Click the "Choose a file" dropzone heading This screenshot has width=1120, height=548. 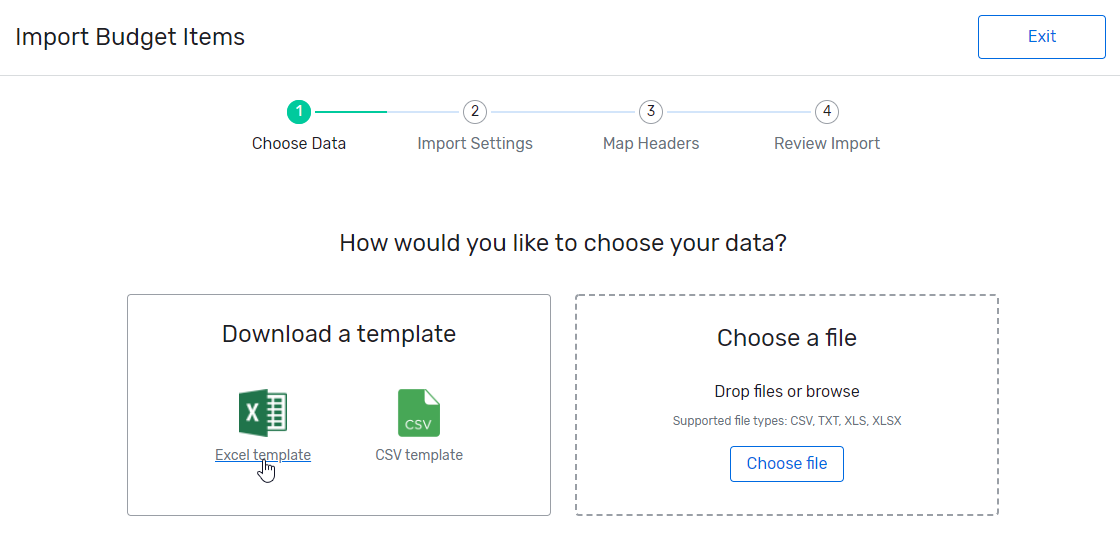point(787,338)
